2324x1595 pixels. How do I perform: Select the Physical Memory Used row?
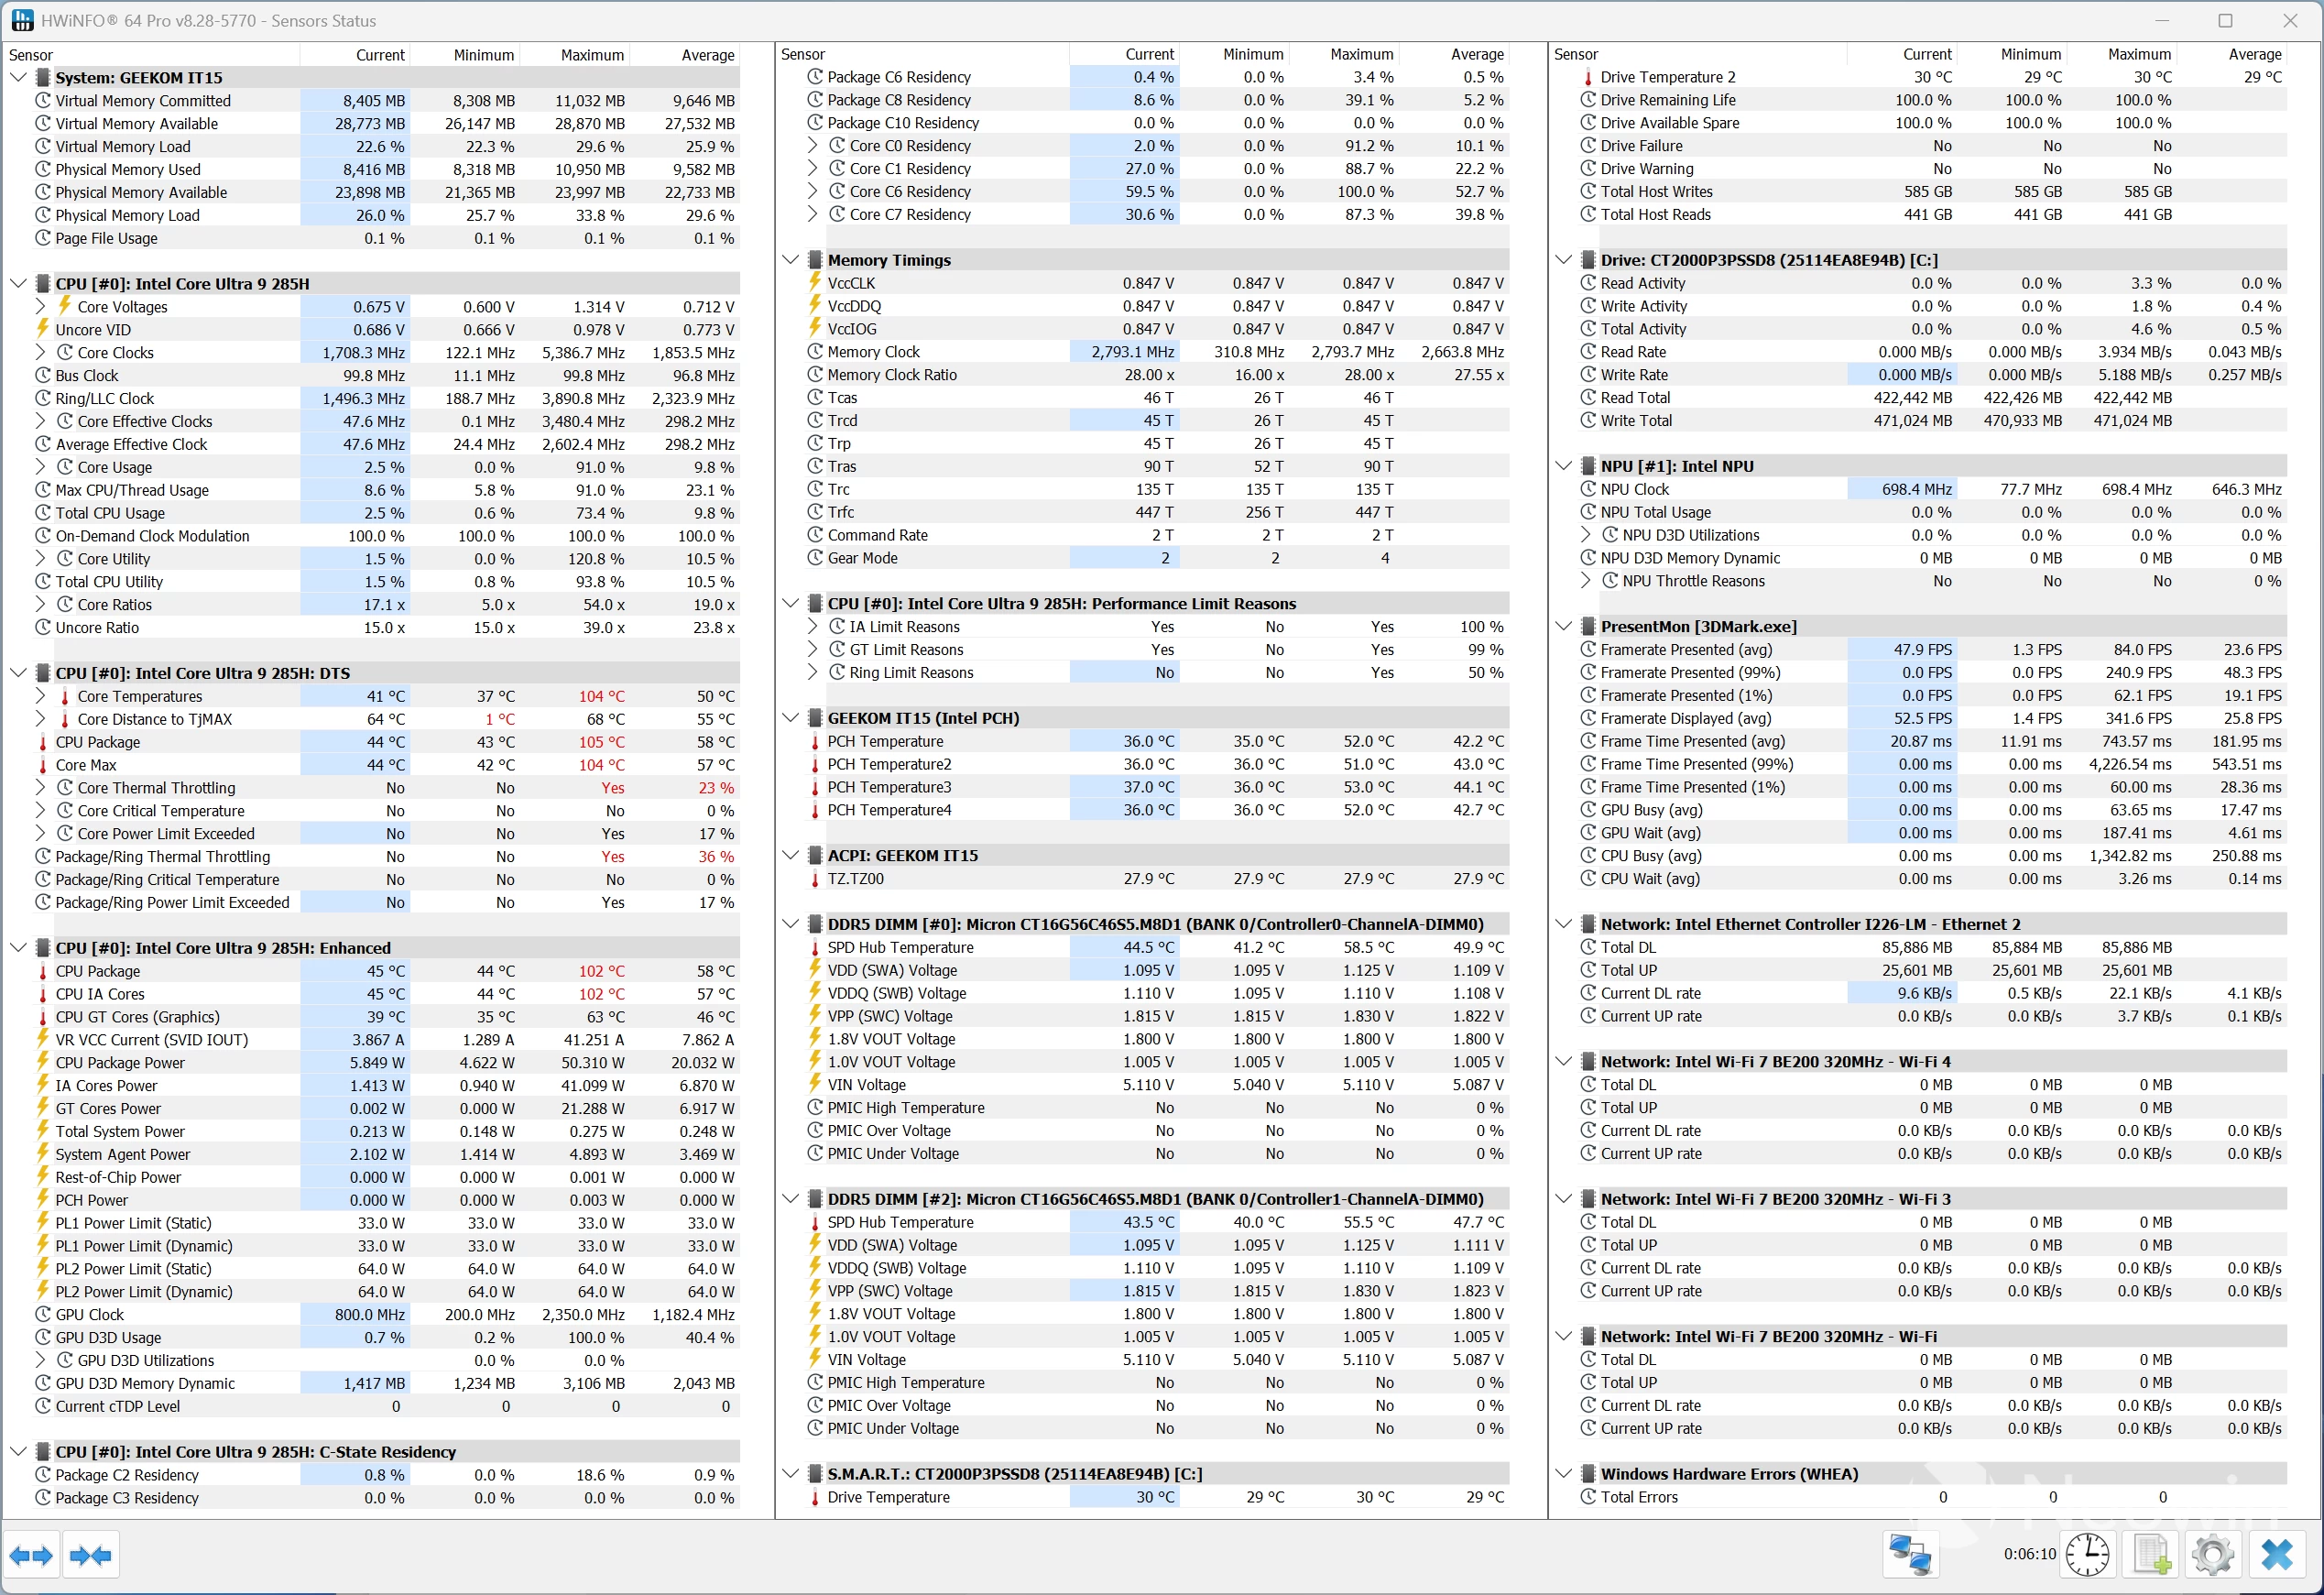[387, 169]
